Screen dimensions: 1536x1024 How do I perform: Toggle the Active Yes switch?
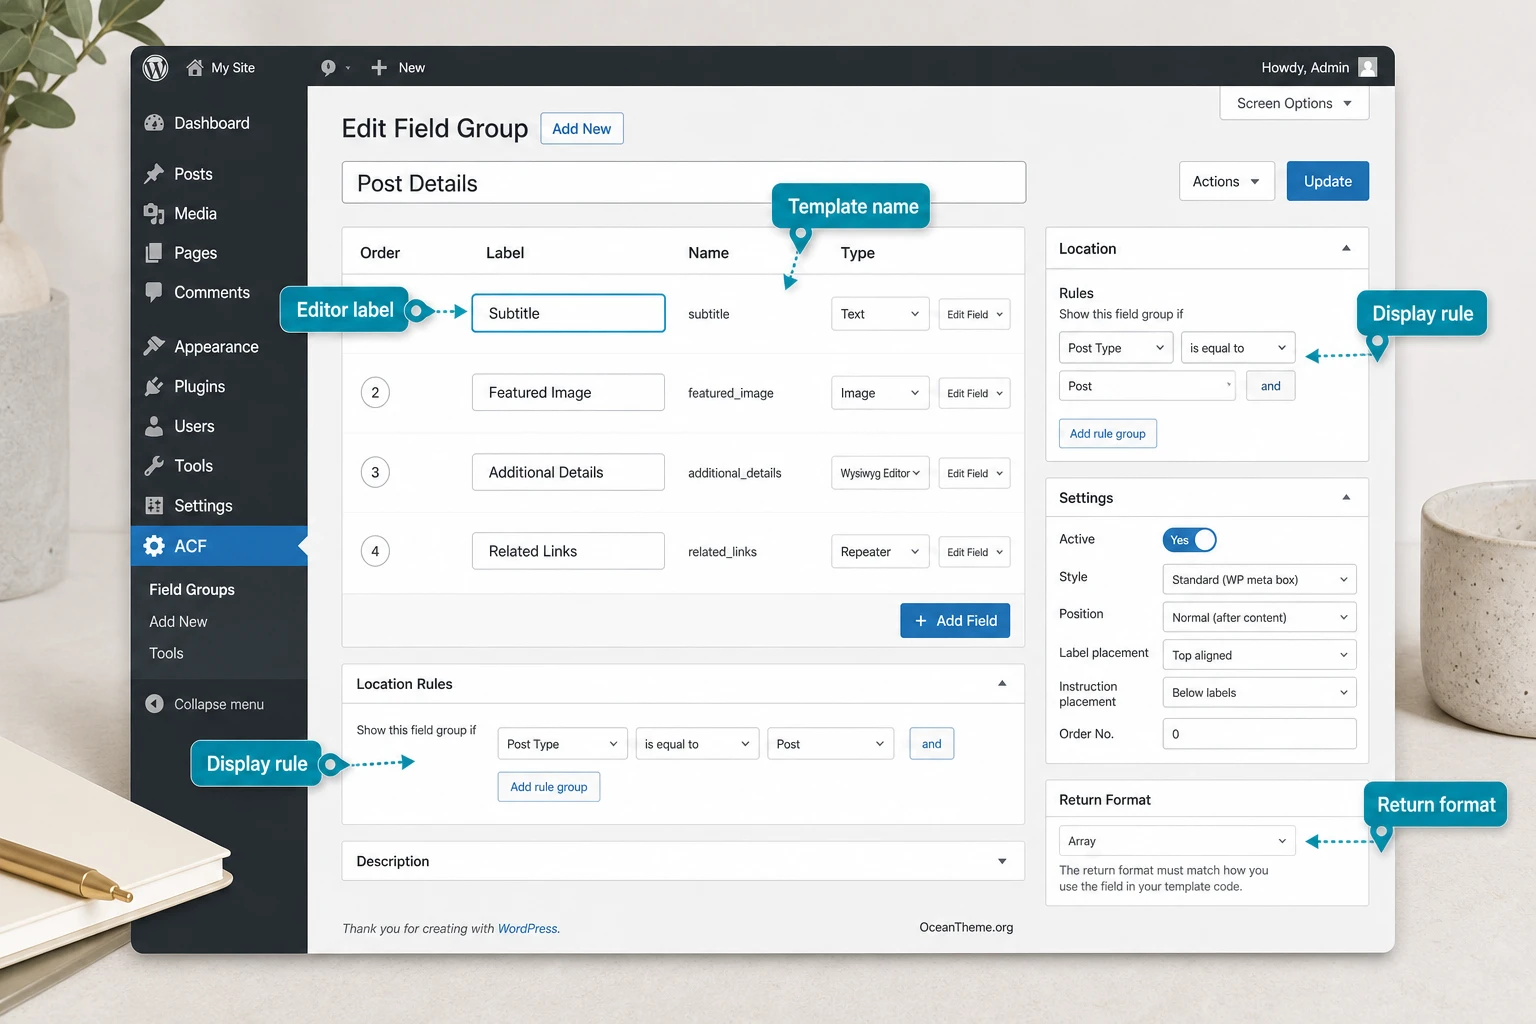1190,540
